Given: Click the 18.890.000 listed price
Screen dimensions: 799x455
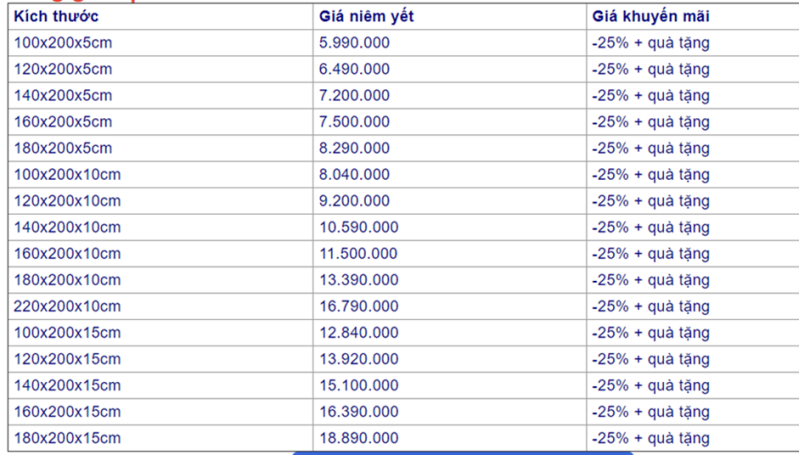Looking at the screenshot, I should [x=359, y=438].
